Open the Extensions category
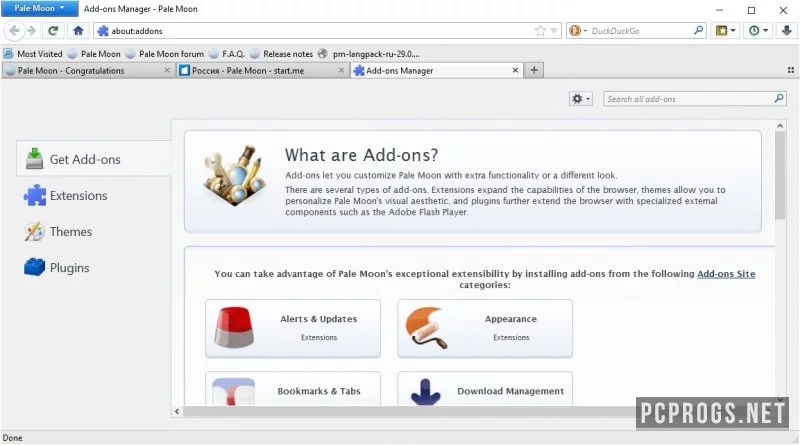The height and width of the screenshot is (445, 800). [x=94, y=196]
